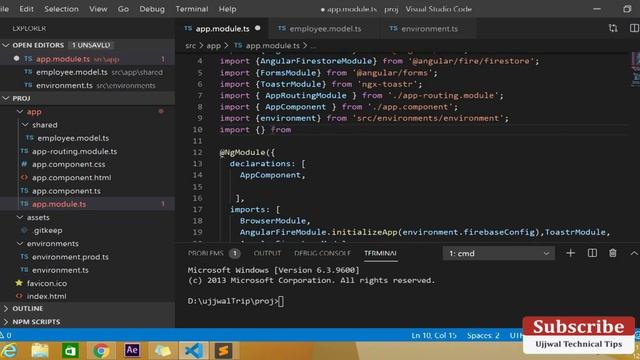Click the favicon.ico star icon in explorer
The width and height of the screenshot is (640, 360).
19,283
